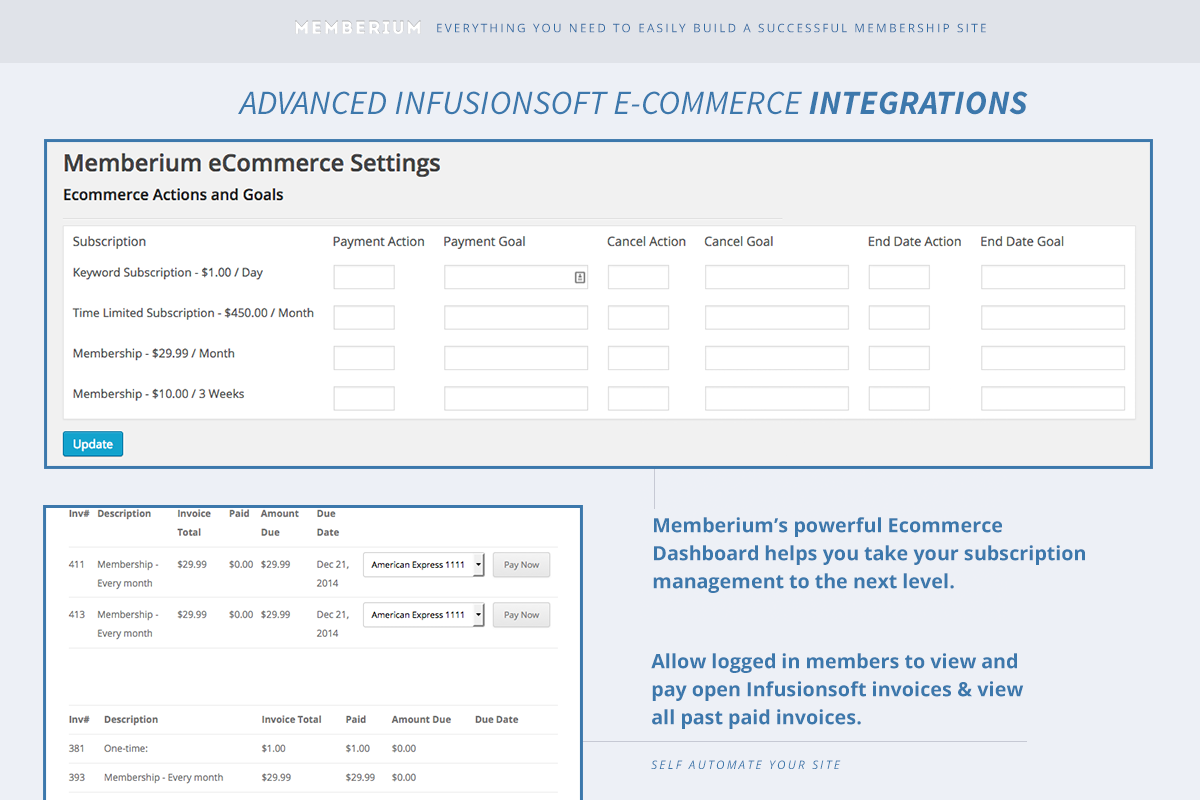Click End Date Goal field for Membership $10.00 / 3 Weeks
Image resolution: width=1200 pixels, height=800 pixels.
coord(1053,398)
